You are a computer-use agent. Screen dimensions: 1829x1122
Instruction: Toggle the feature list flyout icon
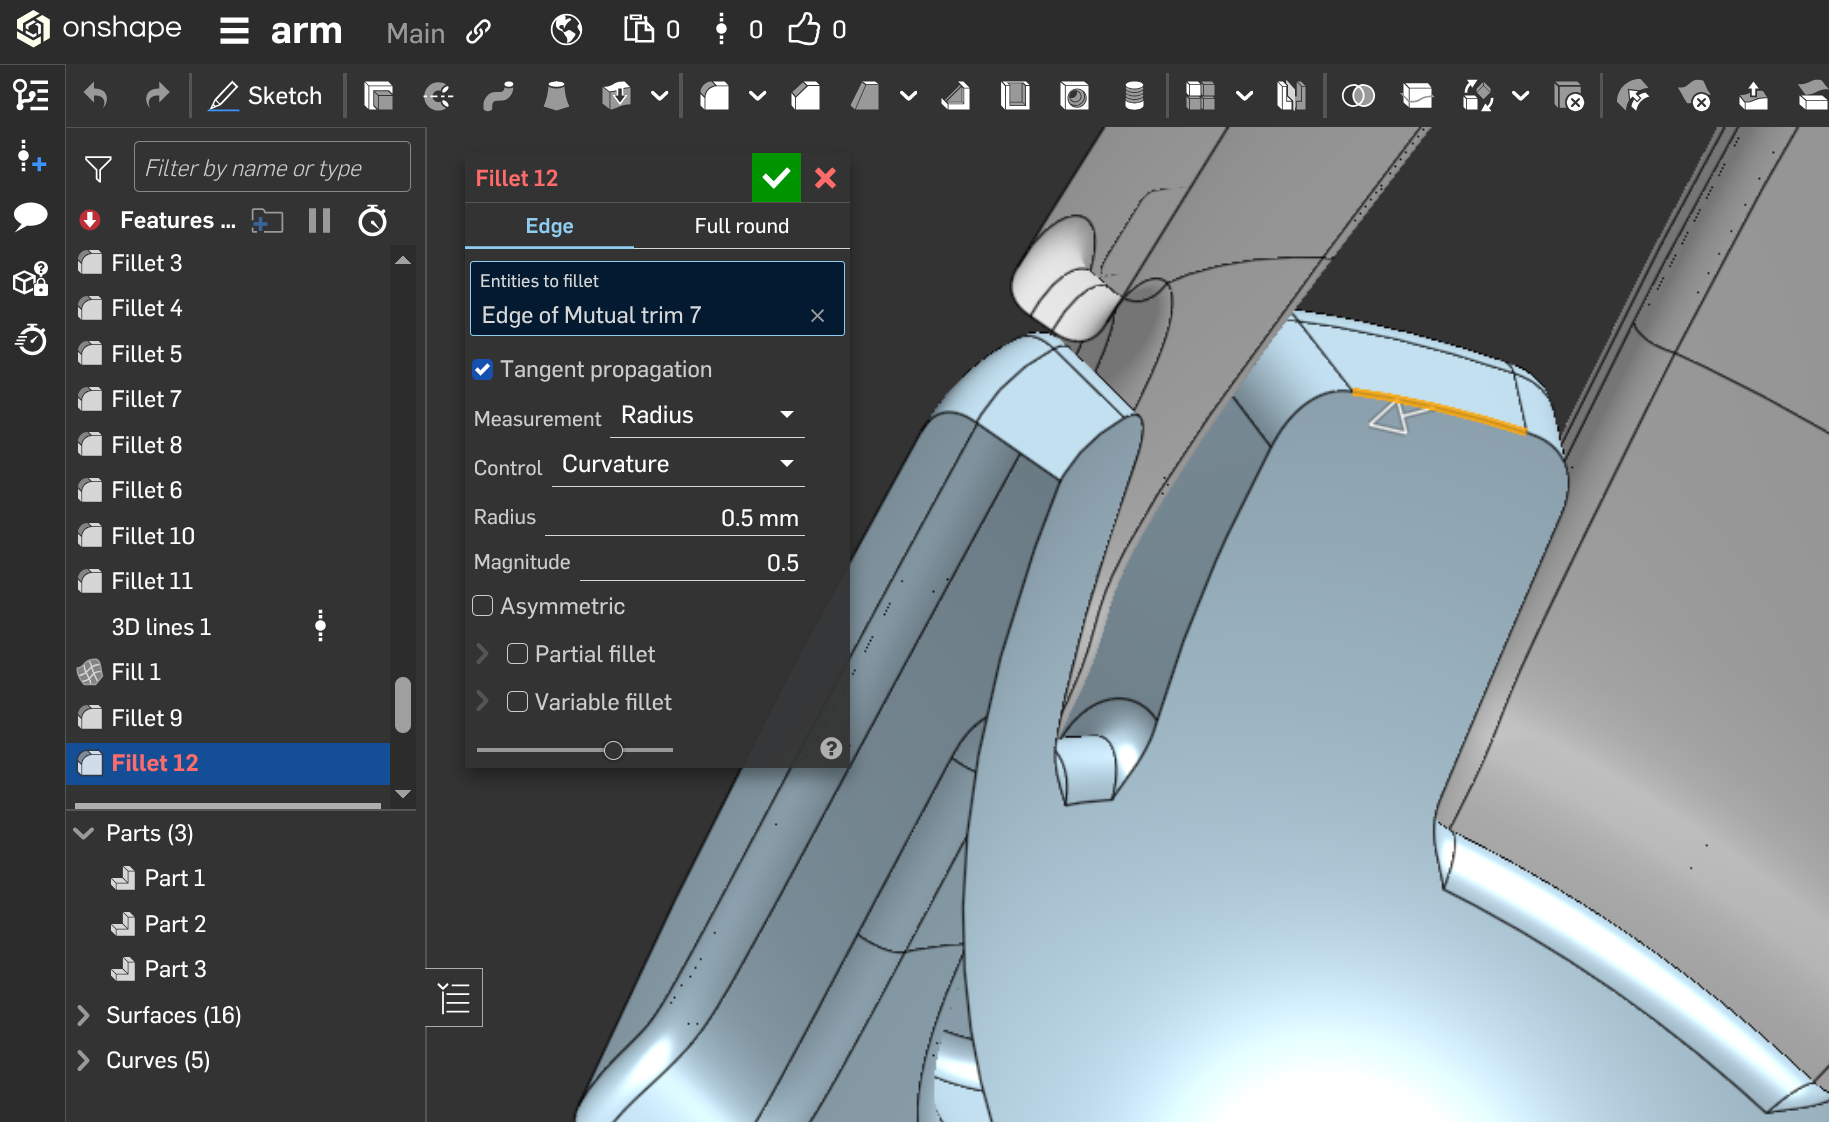[455, 997]
